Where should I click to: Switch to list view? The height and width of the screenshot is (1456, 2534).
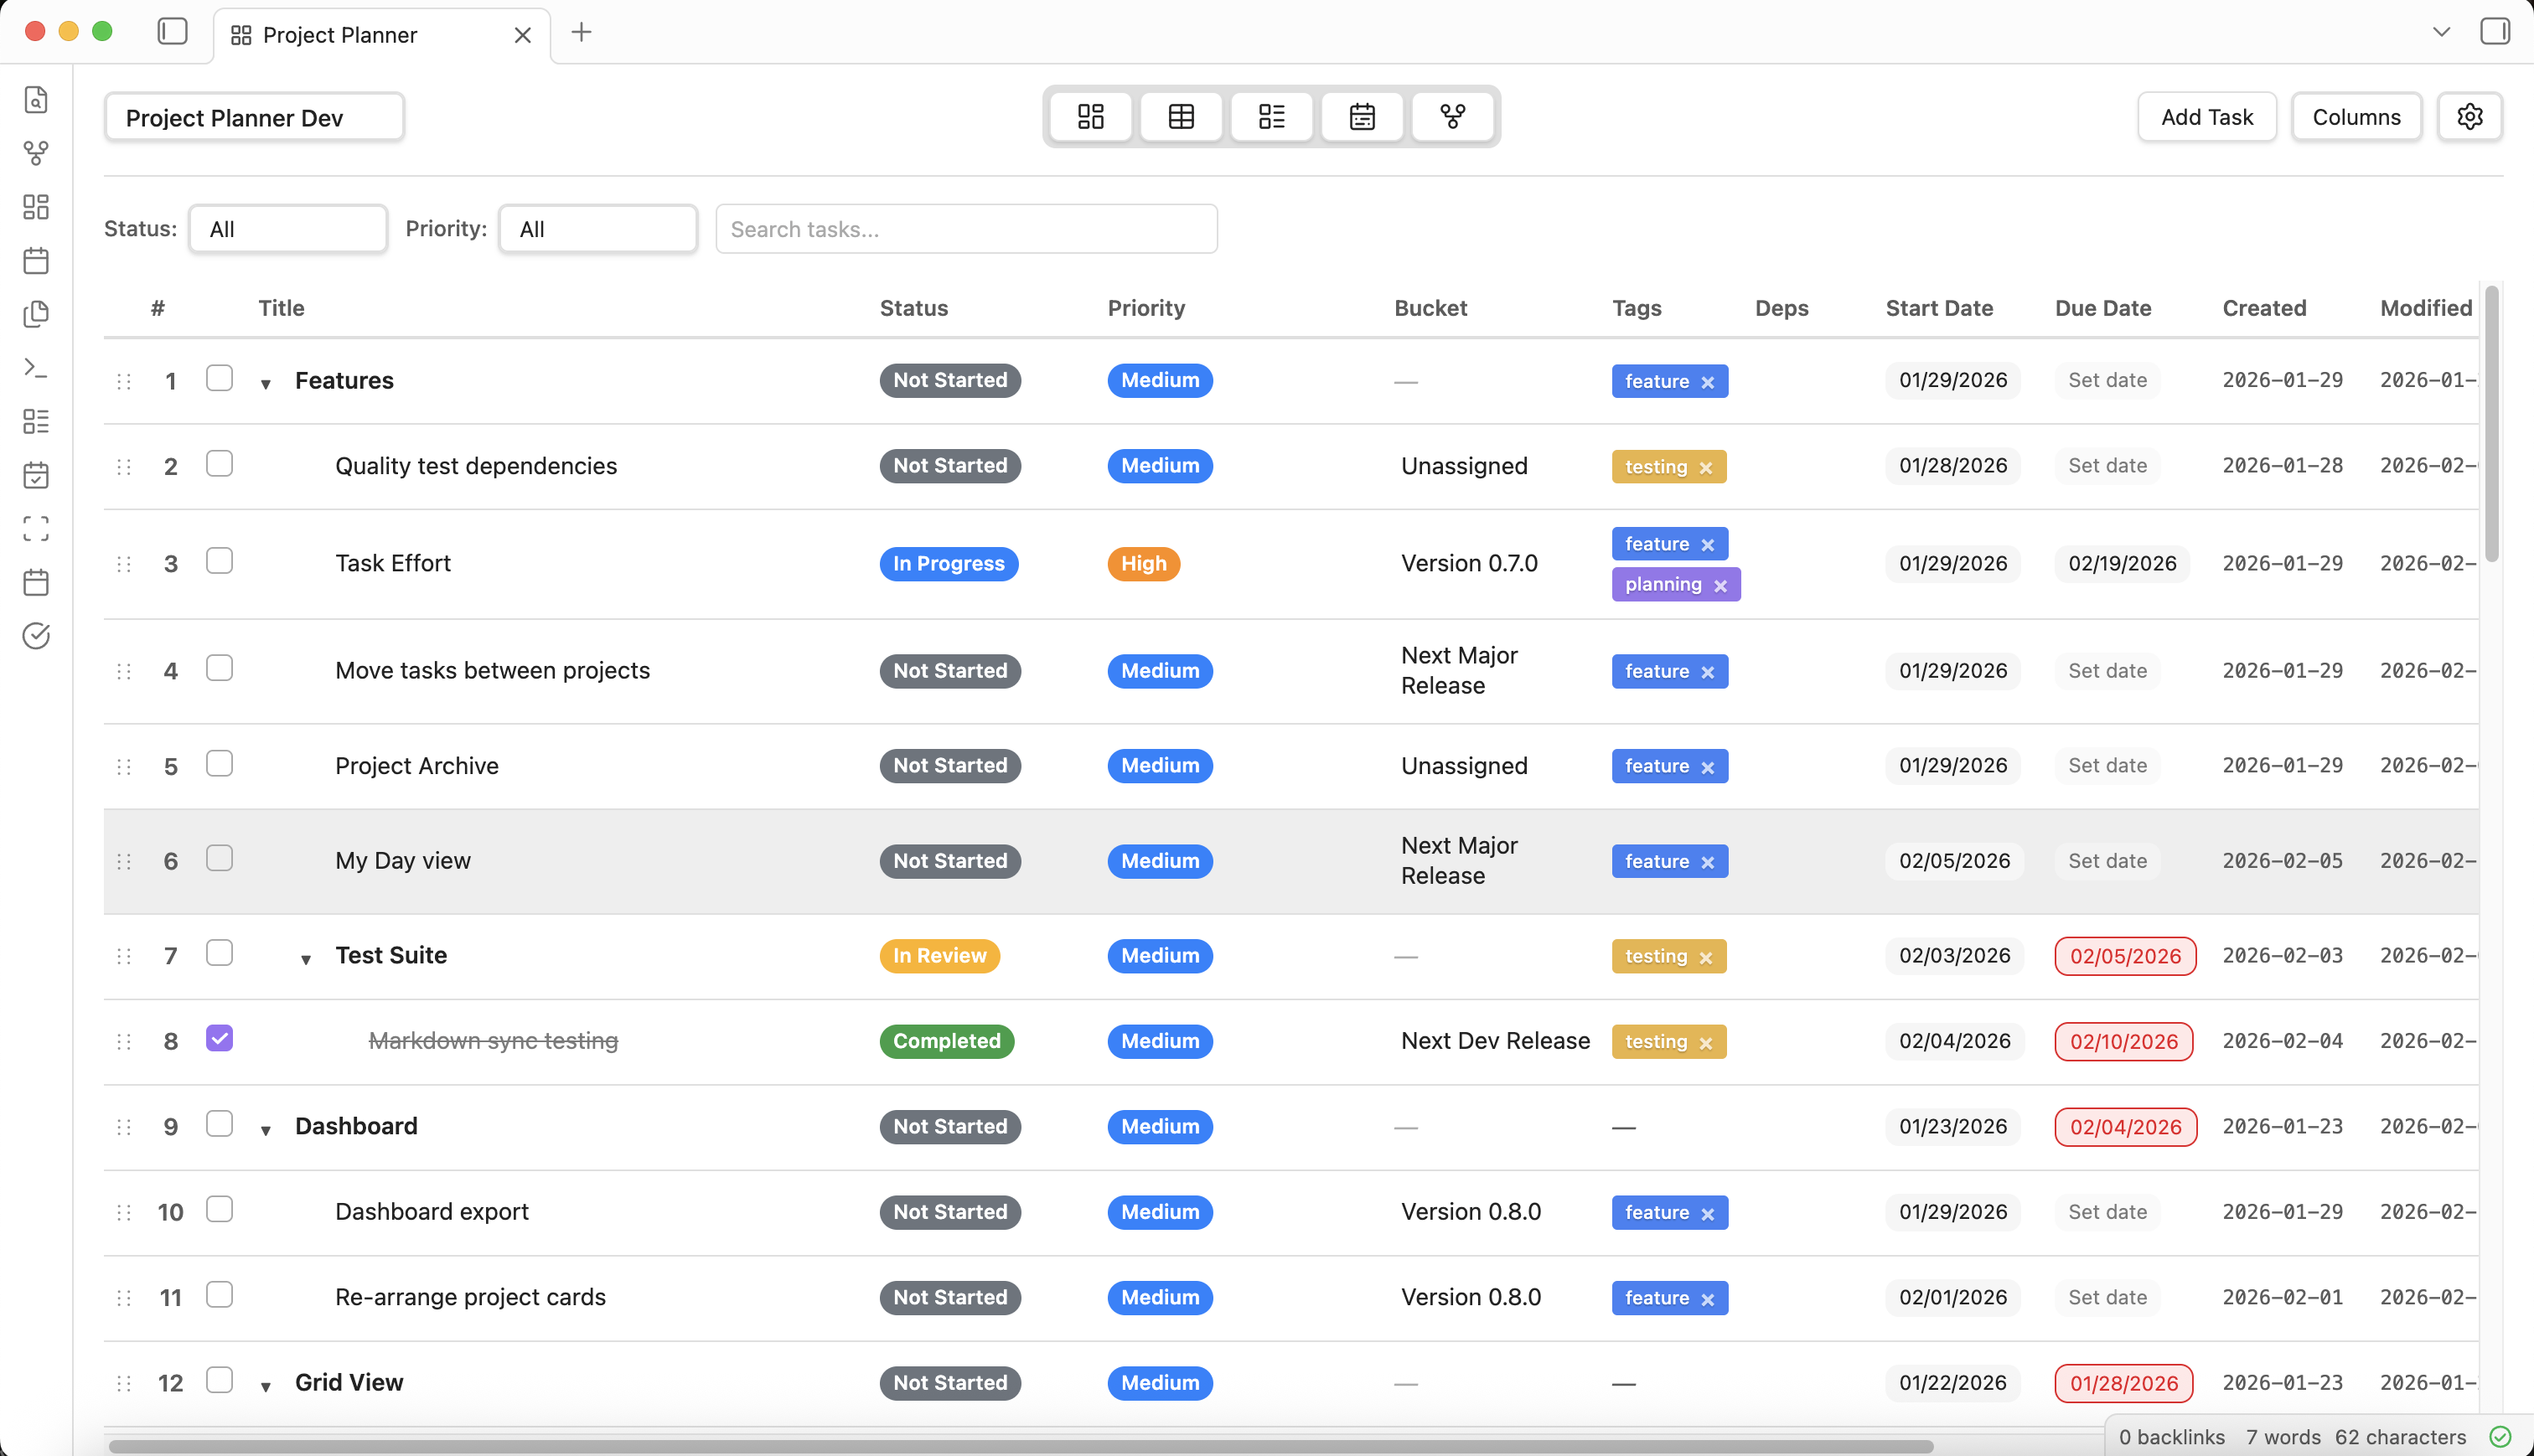tap(1271, 116)
